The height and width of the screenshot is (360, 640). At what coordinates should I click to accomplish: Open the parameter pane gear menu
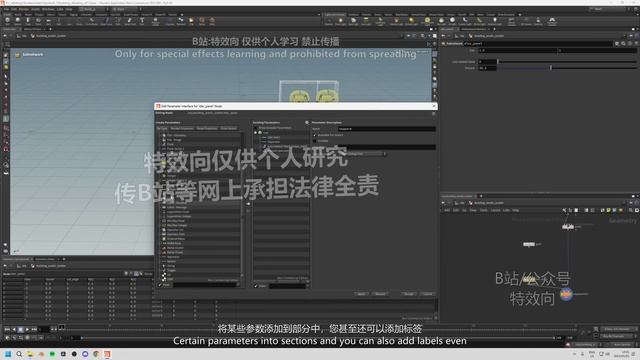617,43
